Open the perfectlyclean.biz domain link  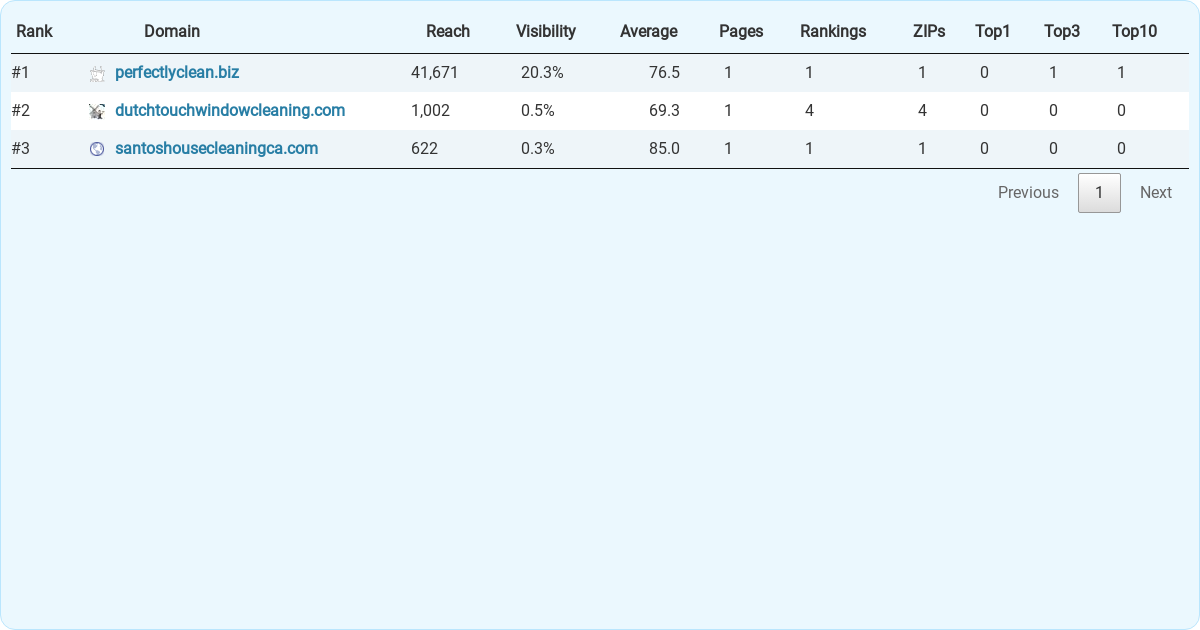coord(177,72)
